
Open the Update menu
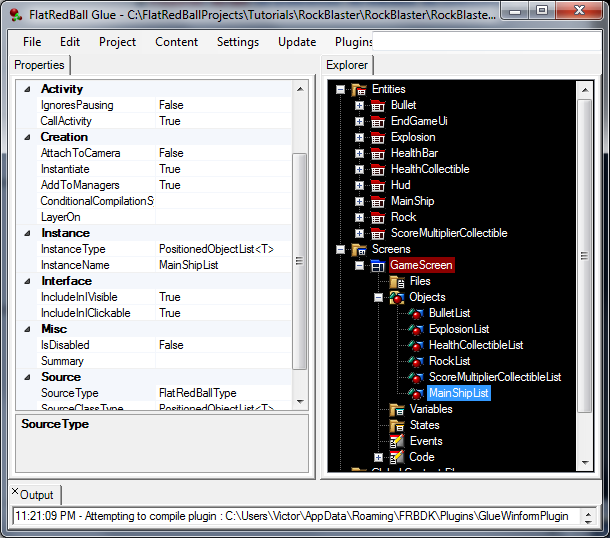pos(297,42)
